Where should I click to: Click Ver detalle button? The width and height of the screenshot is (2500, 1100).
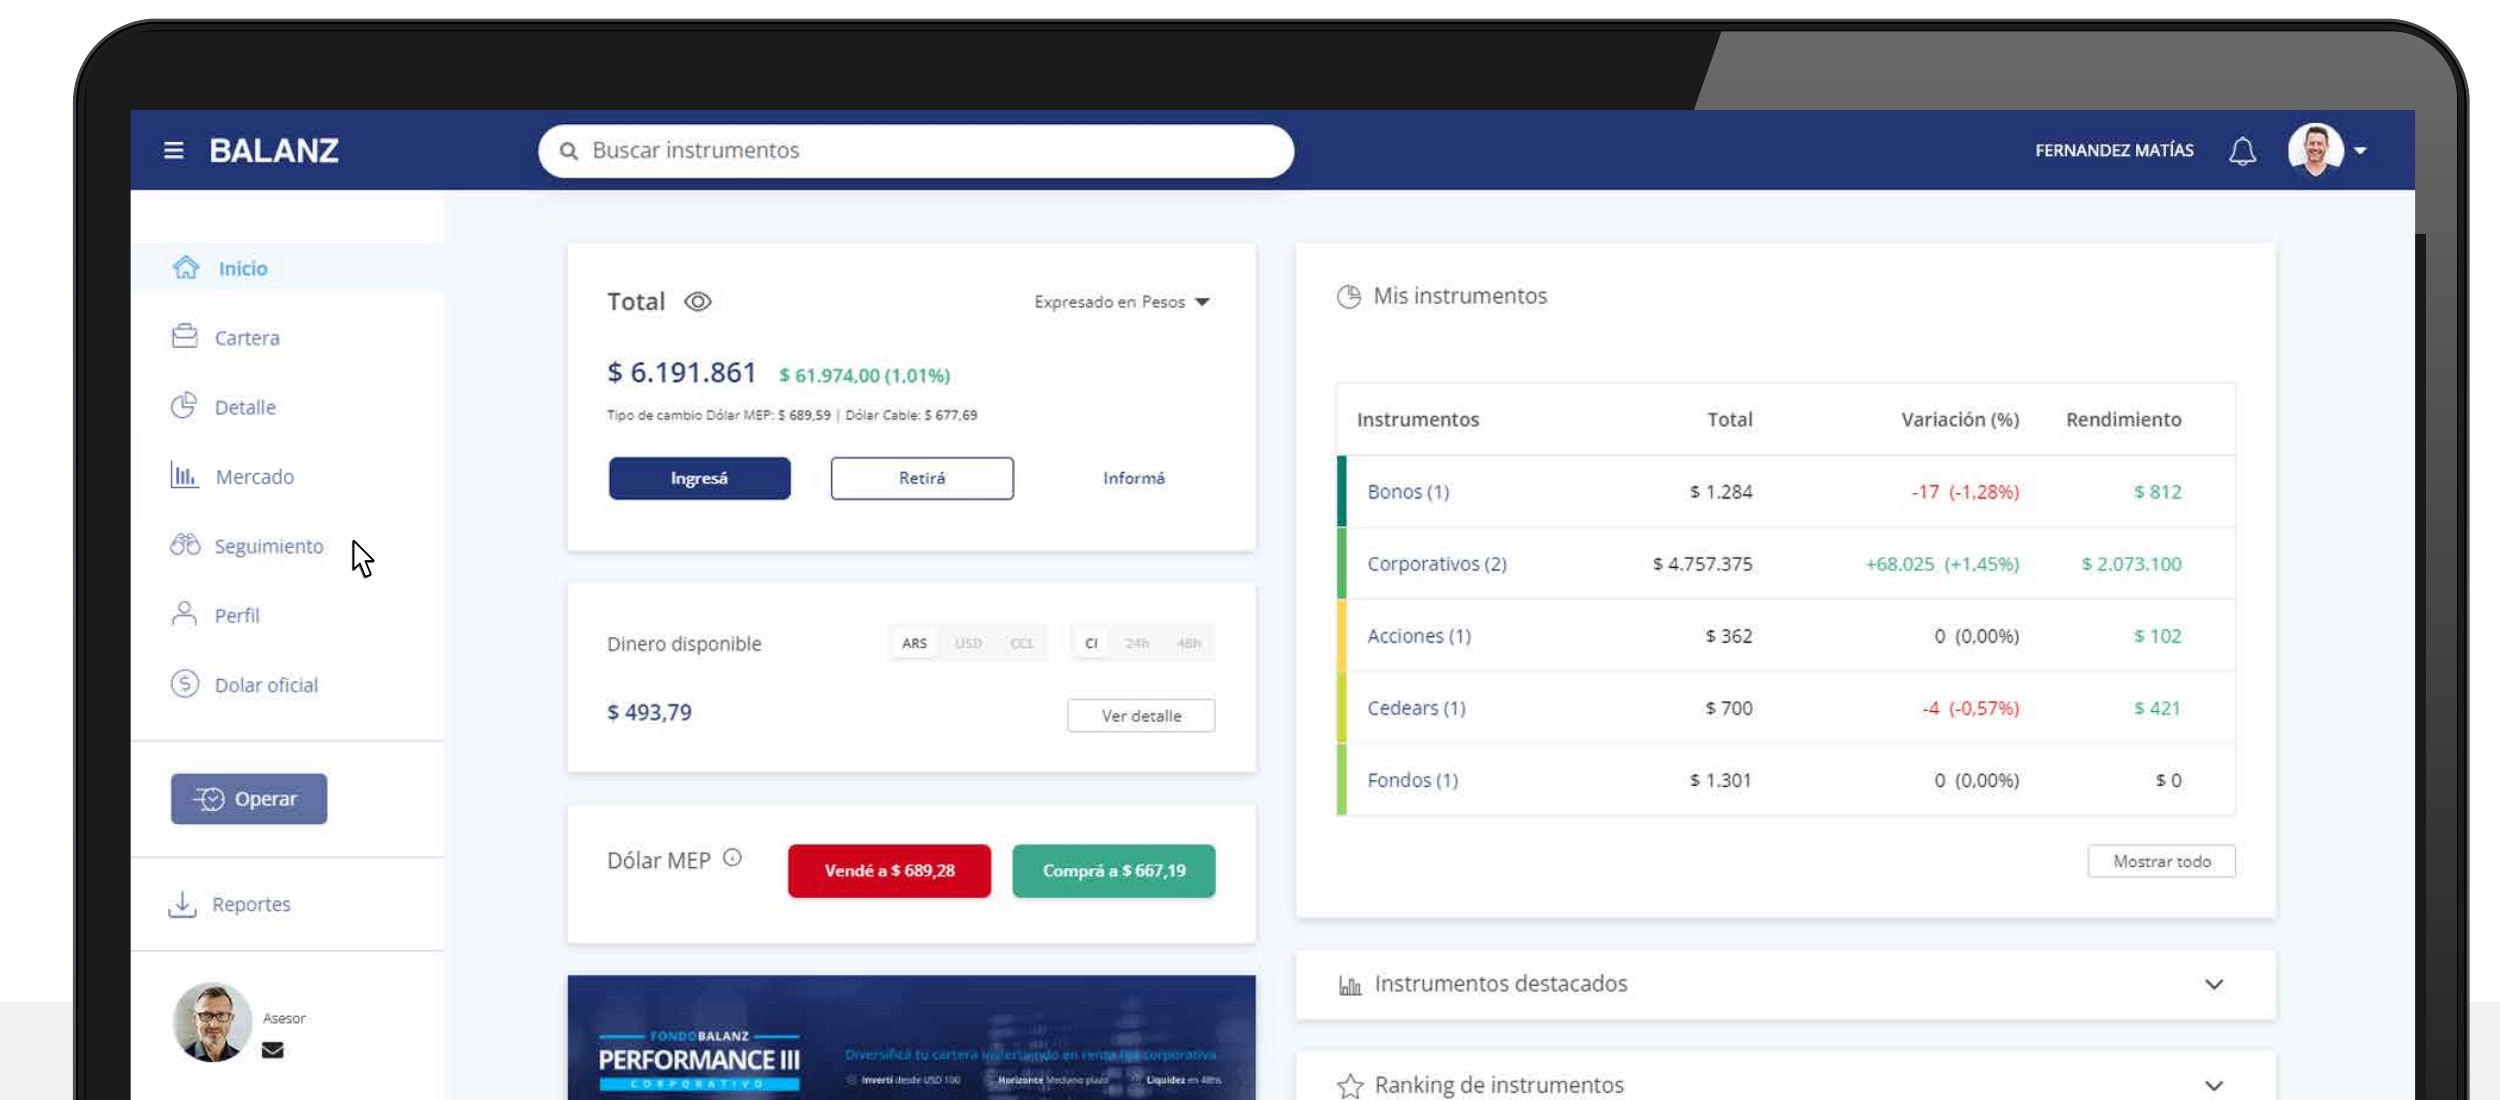point(1141,715)
